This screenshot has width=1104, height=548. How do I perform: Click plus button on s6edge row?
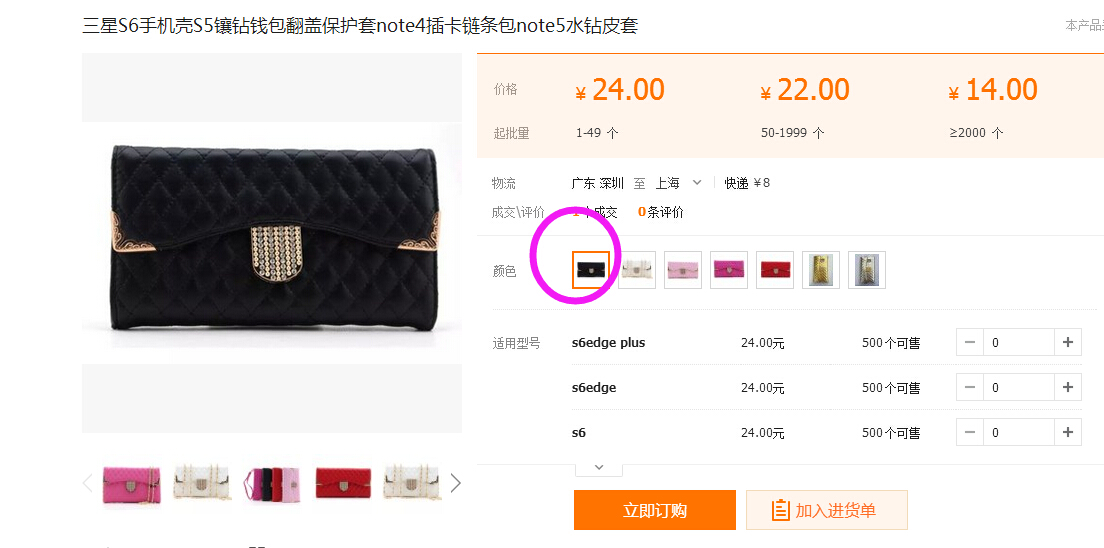(x=1067, y=387)
